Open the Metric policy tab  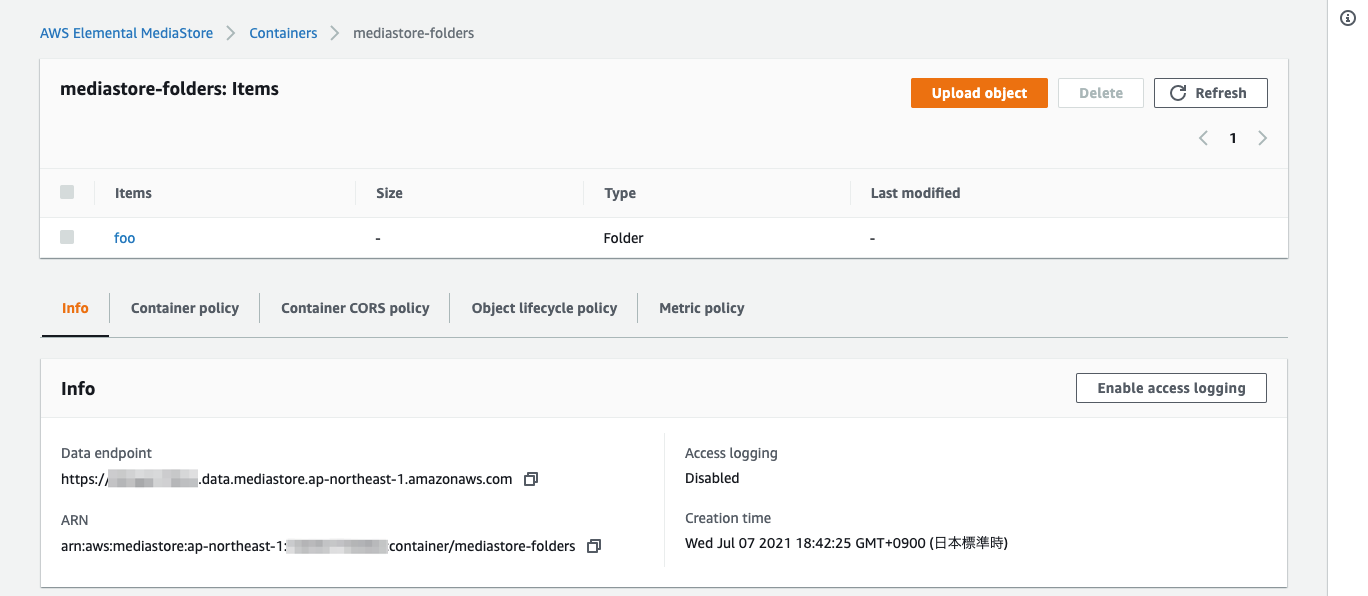[702, 308]
